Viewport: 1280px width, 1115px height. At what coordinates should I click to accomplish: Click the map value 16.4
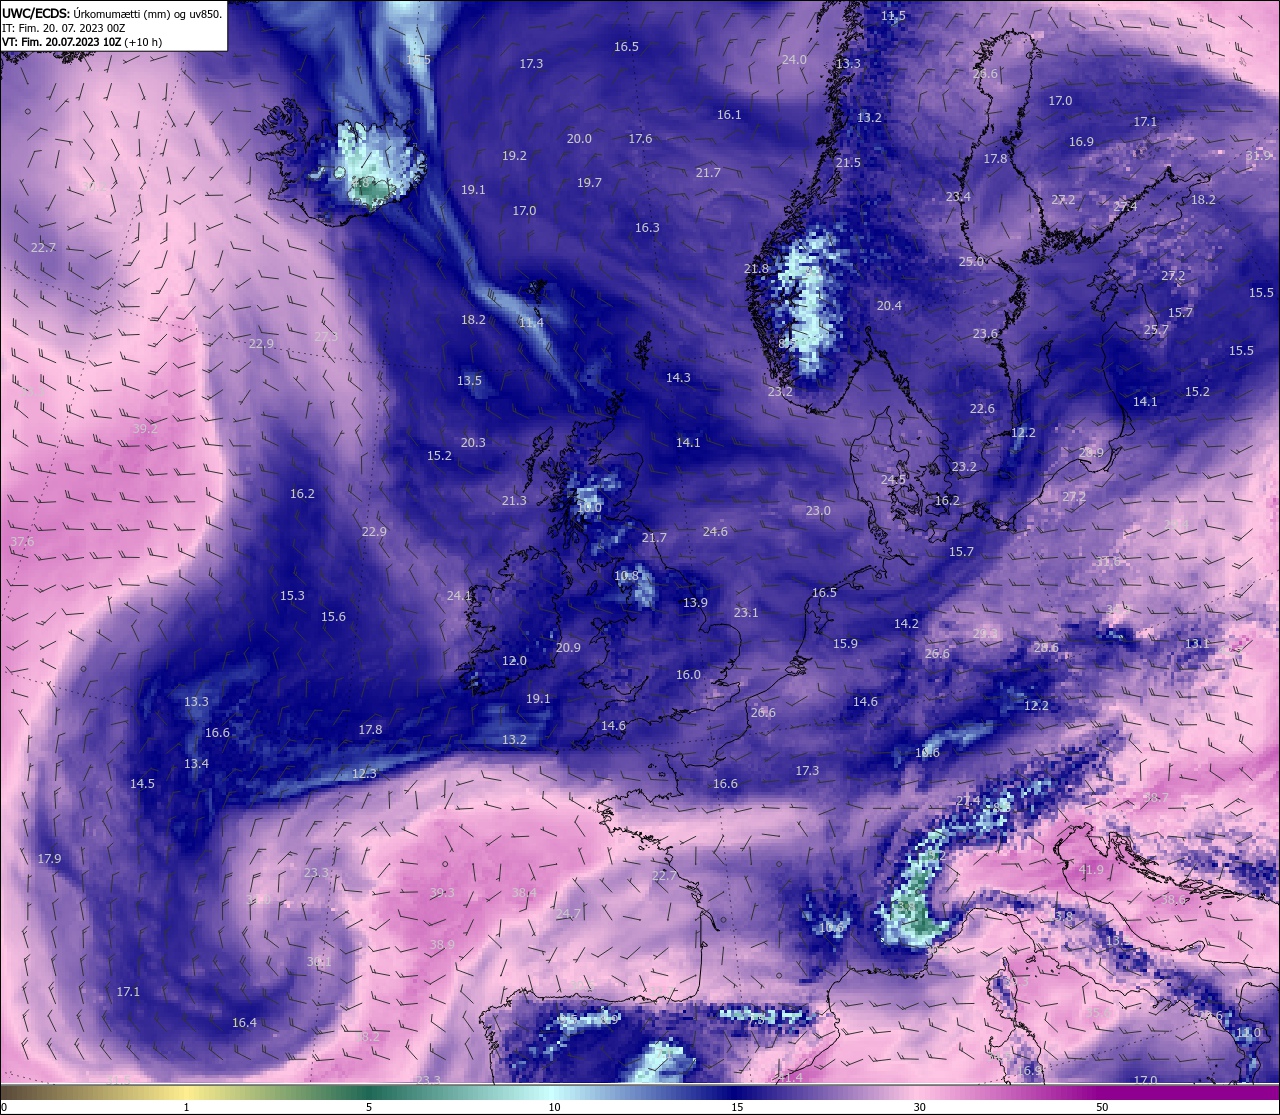pos(244,1023)
